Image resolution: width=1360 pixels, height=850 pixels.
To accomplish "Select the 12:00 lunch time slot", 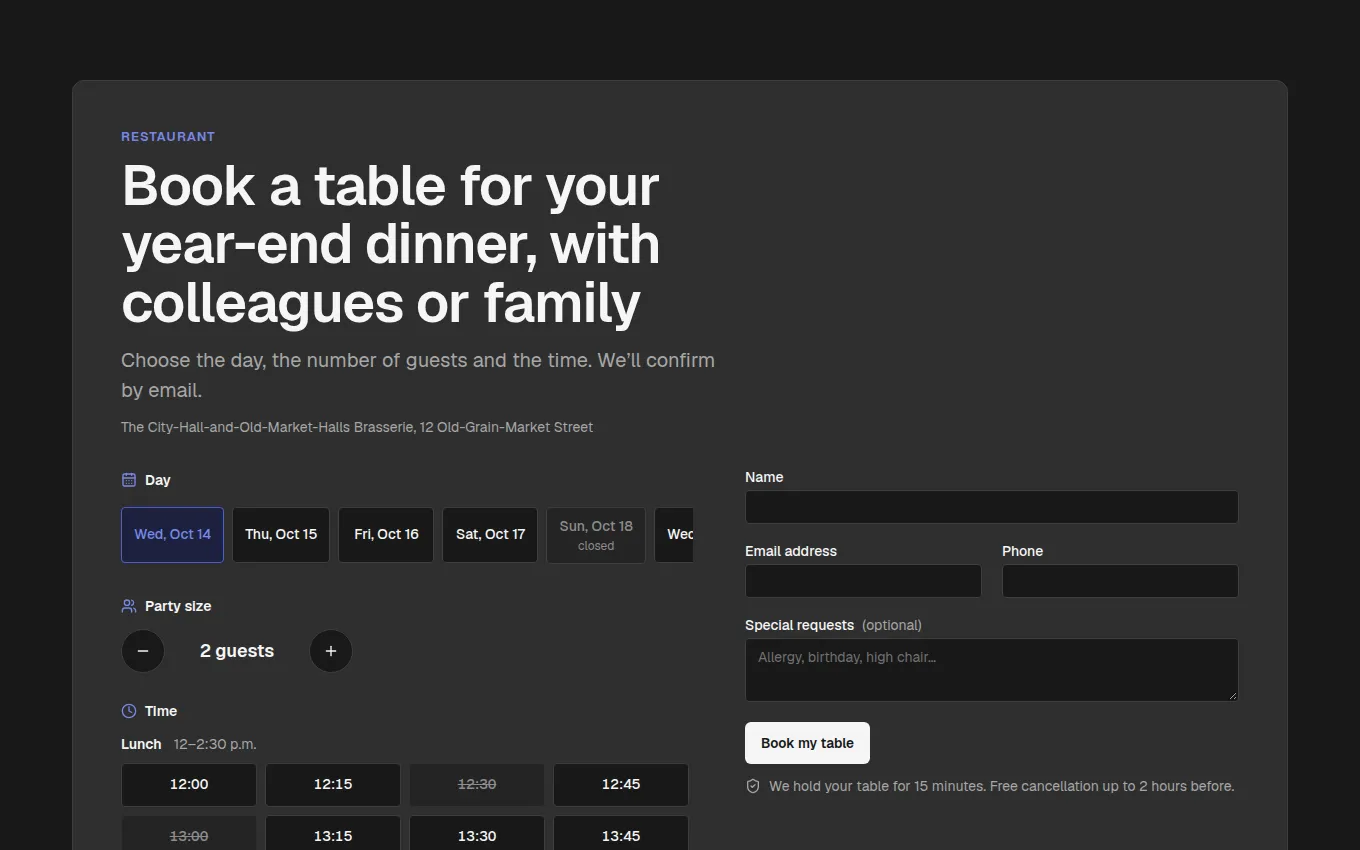I will coord(189,785).
